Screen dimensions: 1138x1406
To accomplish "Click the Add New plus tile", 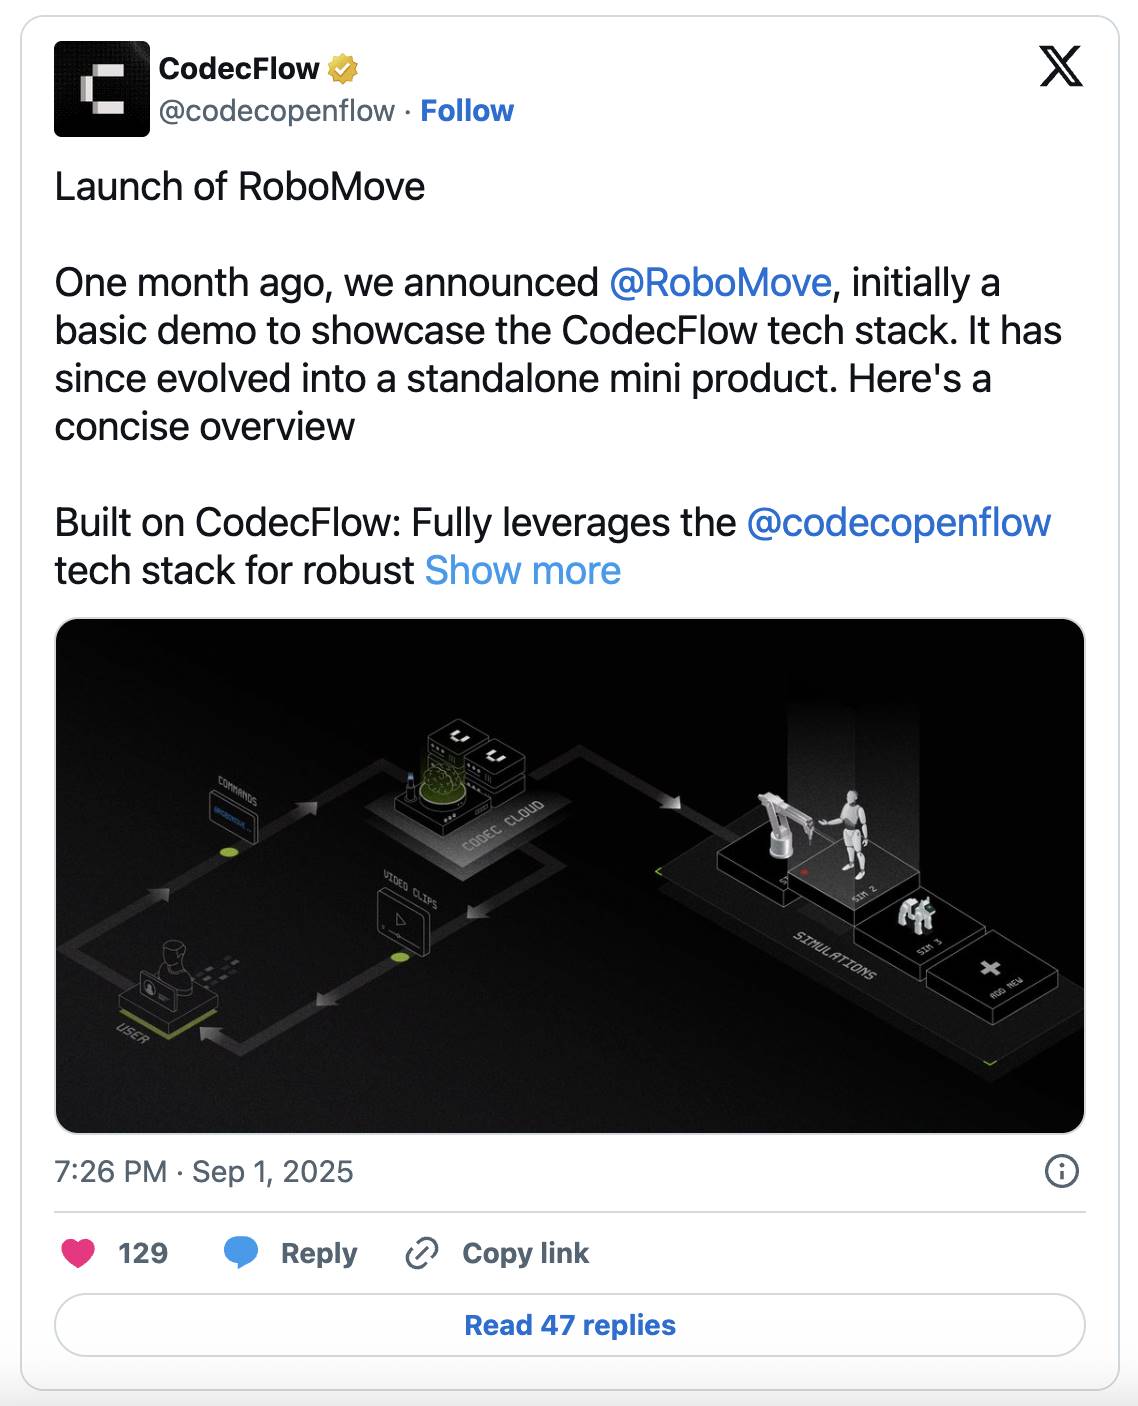I will coord(992,976).
